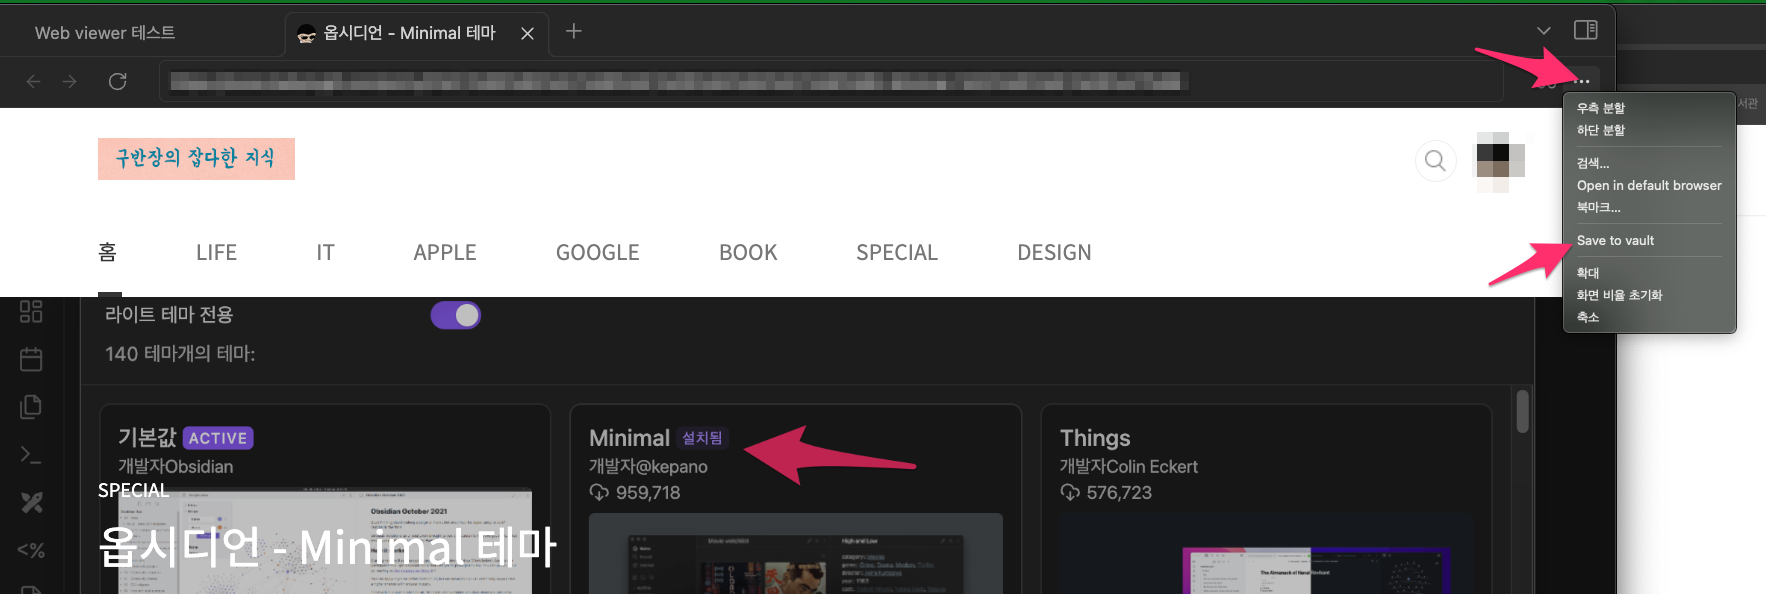1766x594 pixels.
Task: Click the grid canvas ribbon icon
Action: pos(31,311)
